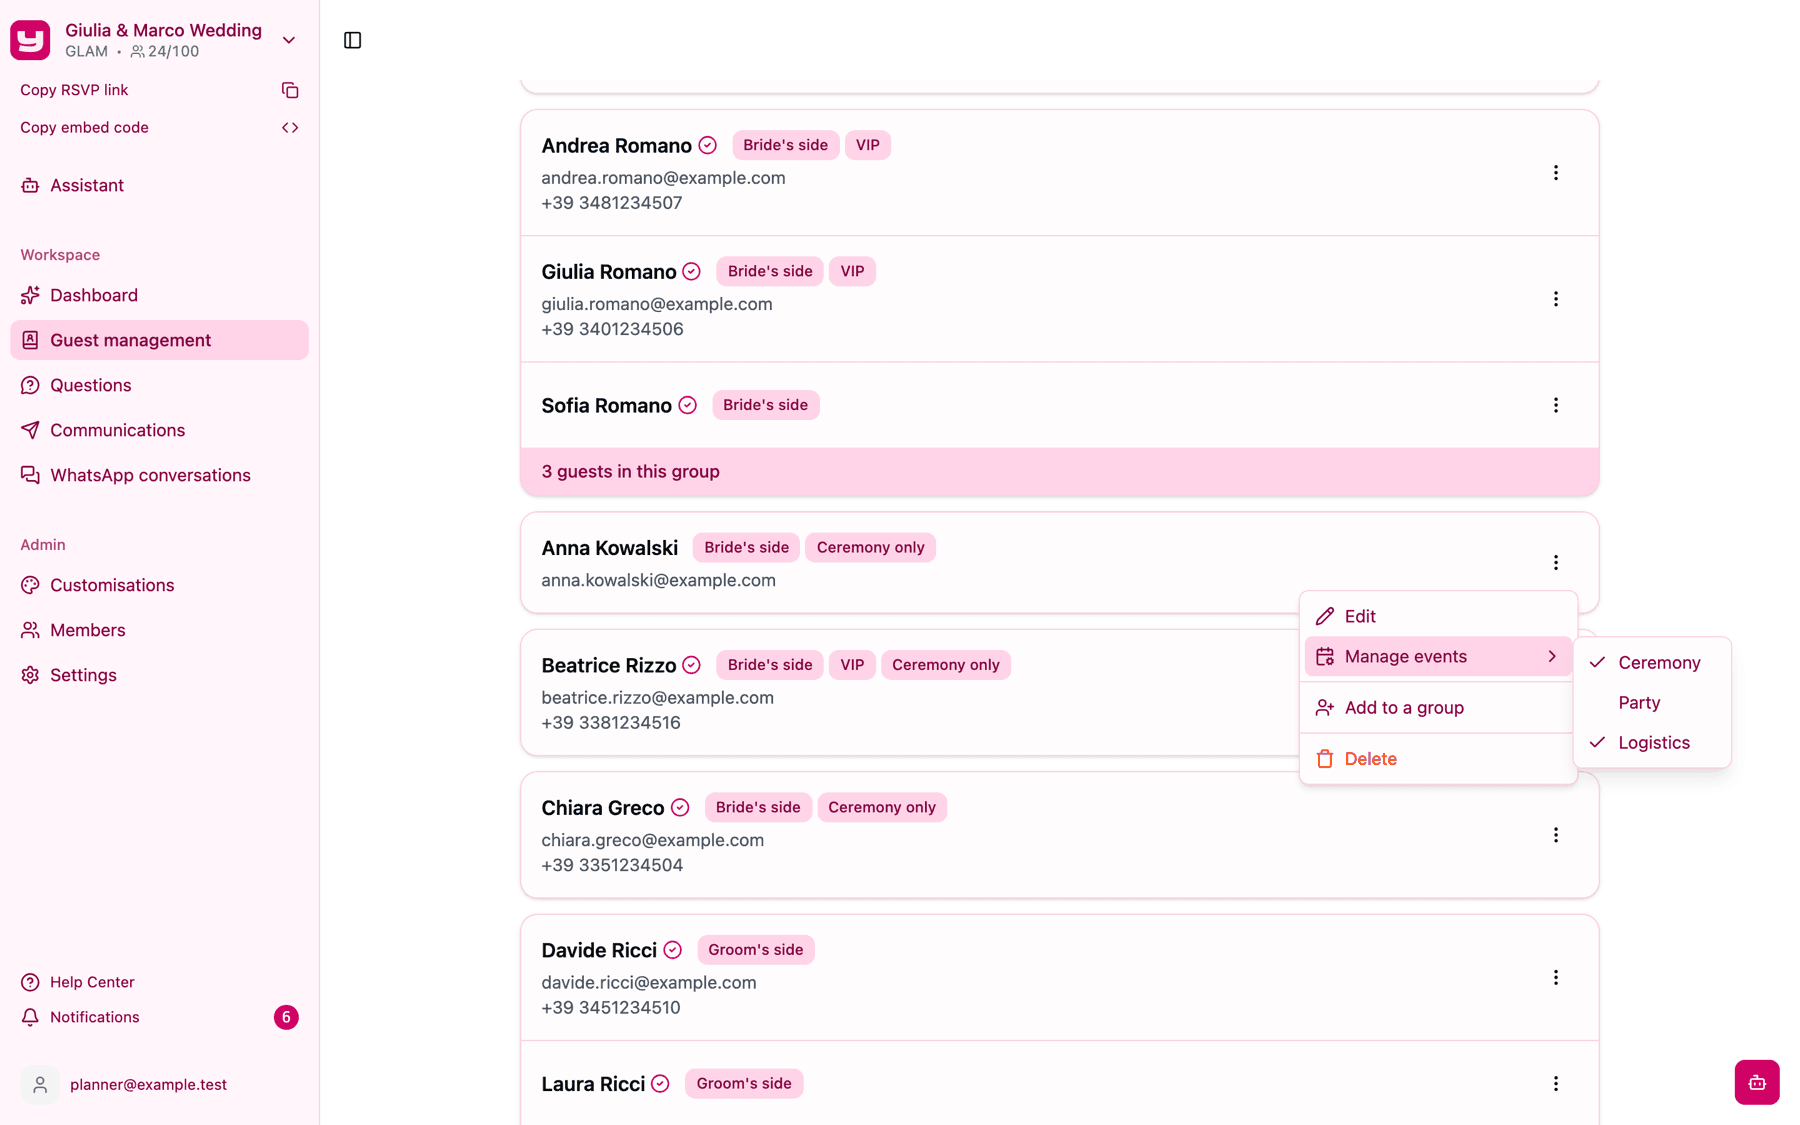The height and width of the screenshot is (1125, 1800).
Task: Open the floating assistant bot button
Action: [x=1757, y=1082]
